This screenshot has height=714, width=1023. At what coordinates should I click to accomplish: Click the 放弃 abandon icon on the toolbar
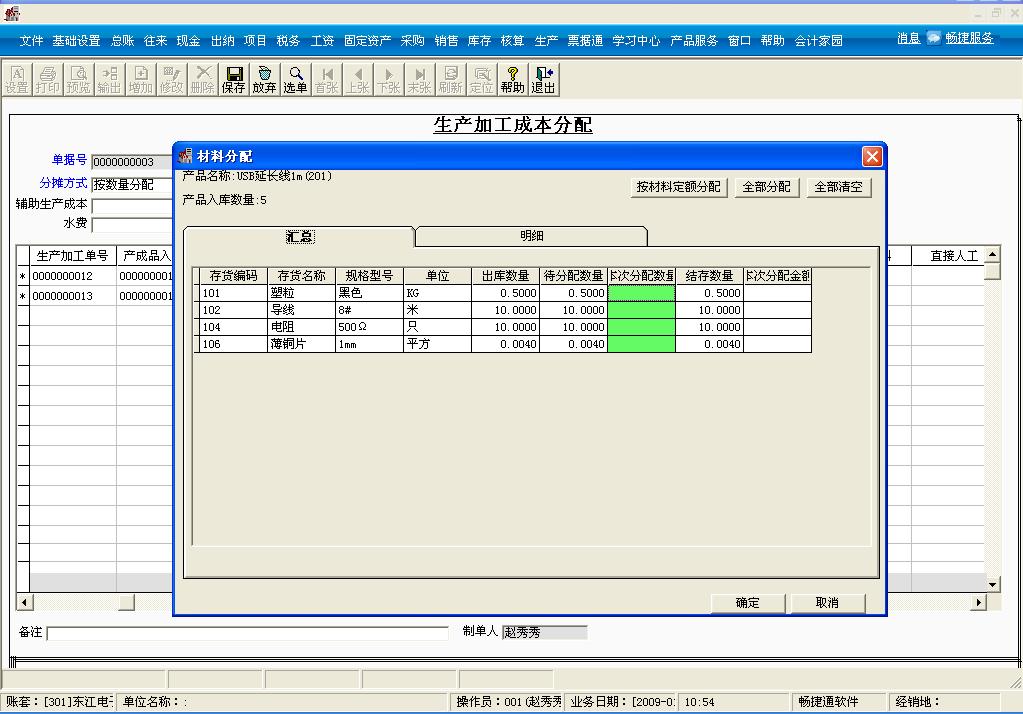click(x=265, y=80)
